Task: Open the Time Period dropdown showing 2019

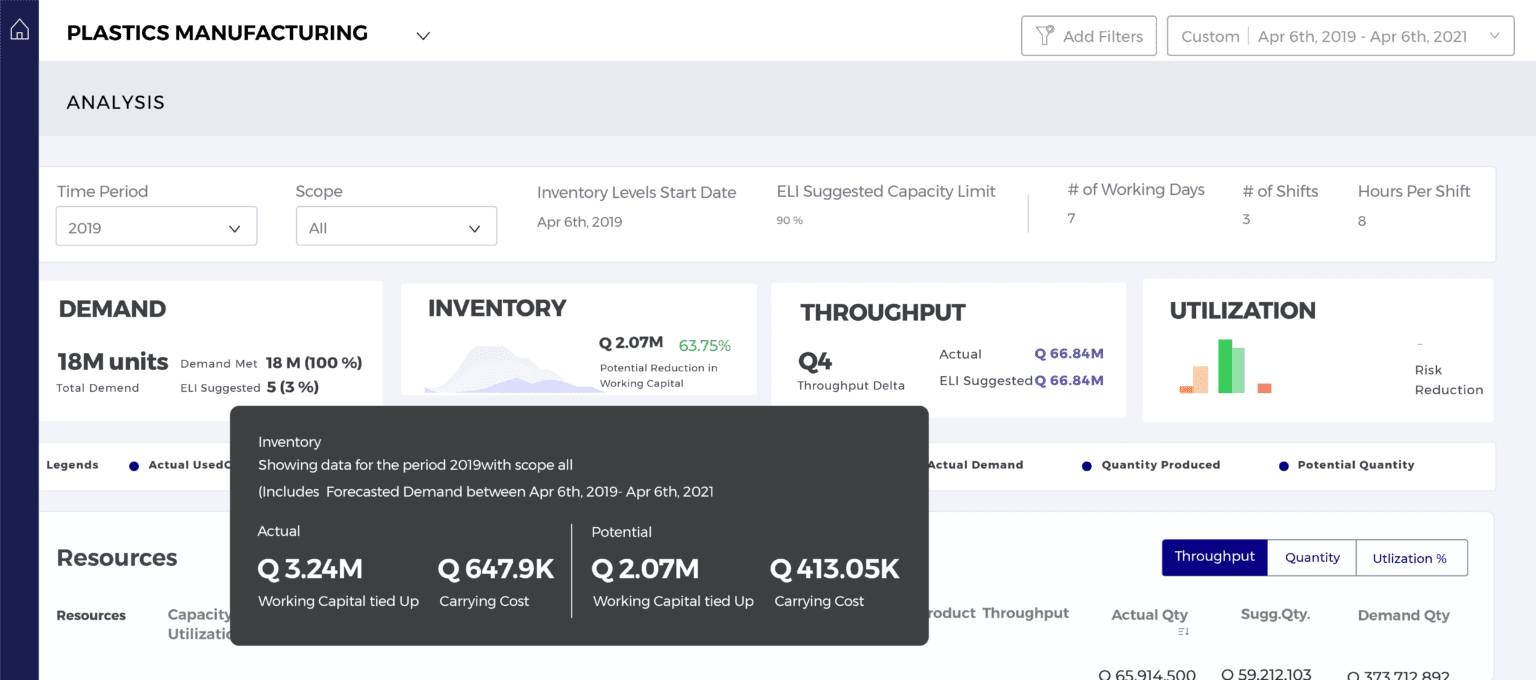Action: (x=155, y=226)
